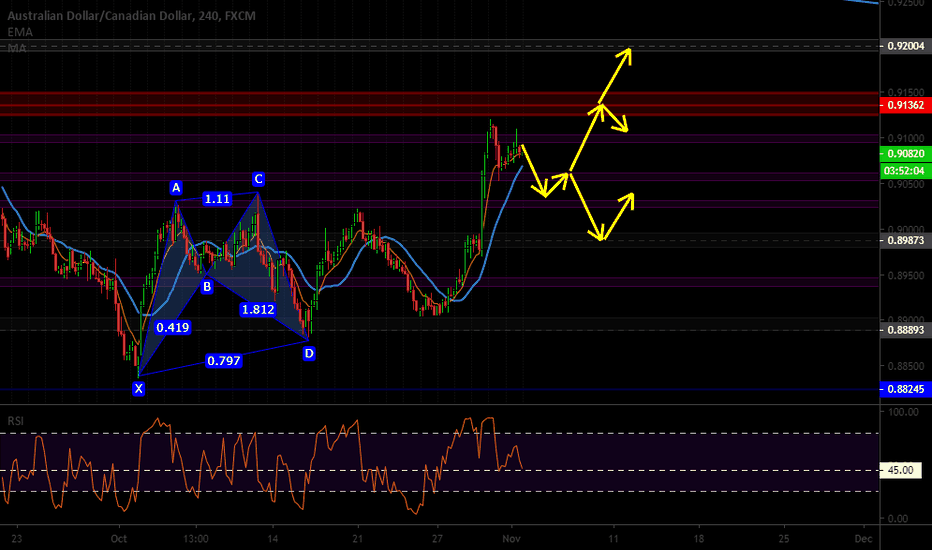Click the Australian Dollar/Canadian Dollar chart title
Screen dimensions: 932x550
100,15
